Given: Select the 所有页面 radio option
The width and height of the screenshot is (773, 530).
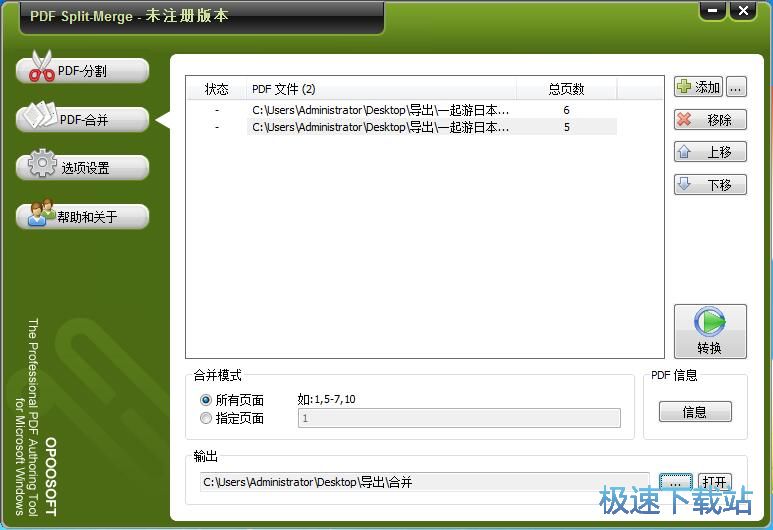Looking at the screenshot, I should 232,400.
